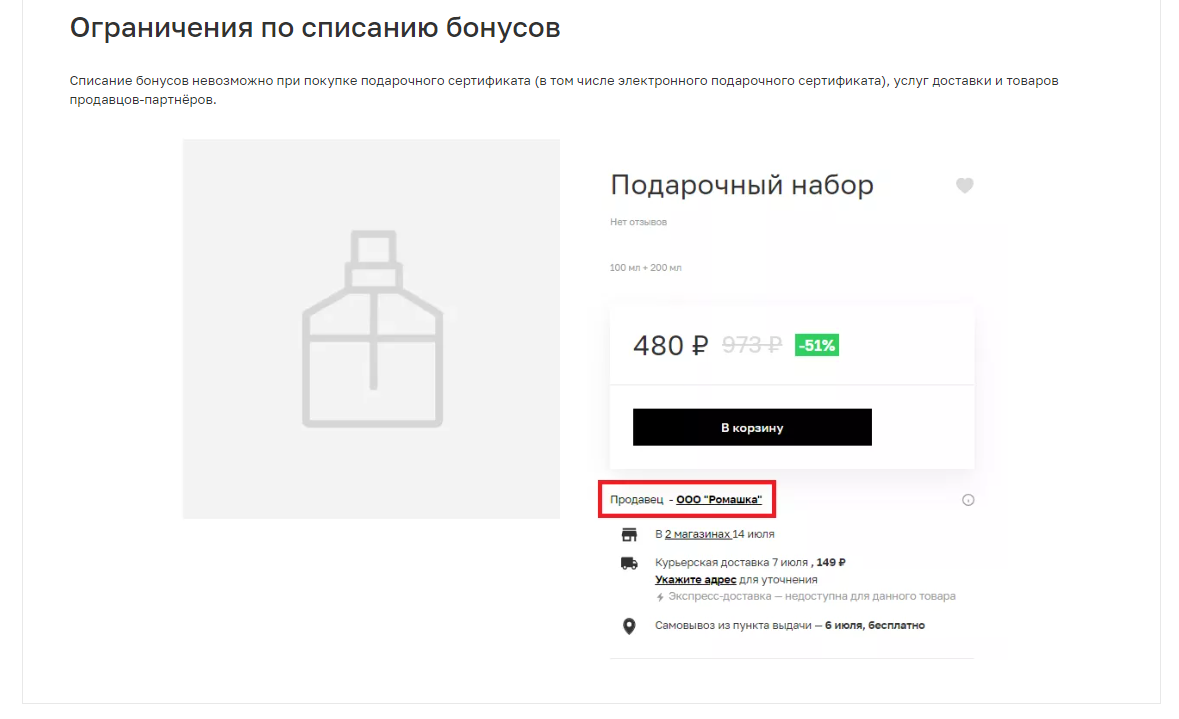Click the courier delivery truck icon

click(x=629, y=563)
